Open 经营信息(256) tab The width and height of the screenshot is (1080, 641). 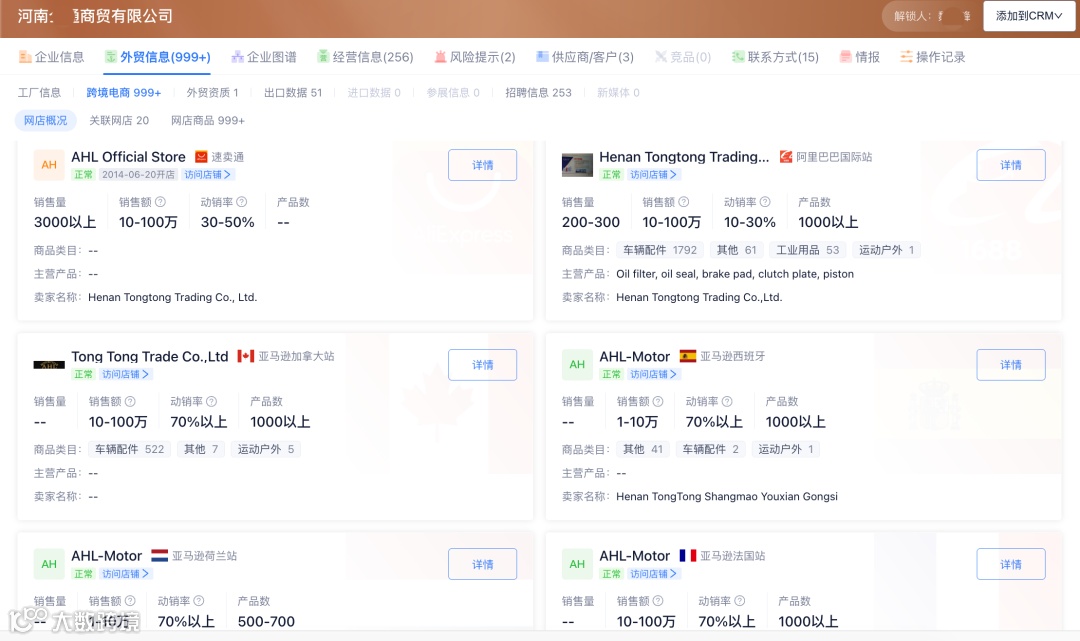coord(365,57)
